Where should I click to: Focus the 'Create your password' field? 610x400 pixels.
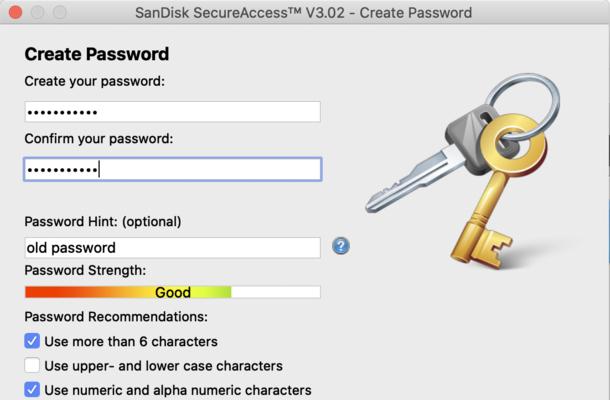(172, 112)
